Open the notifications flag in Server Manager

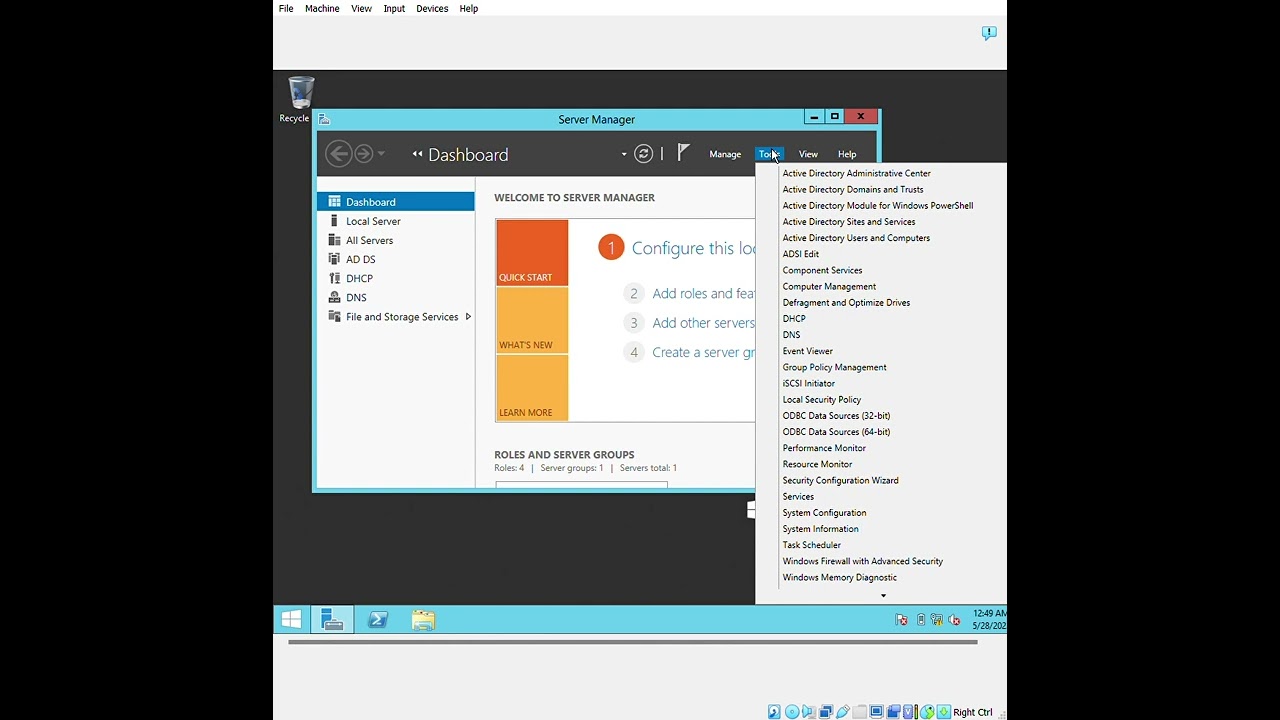click(683, 153)
